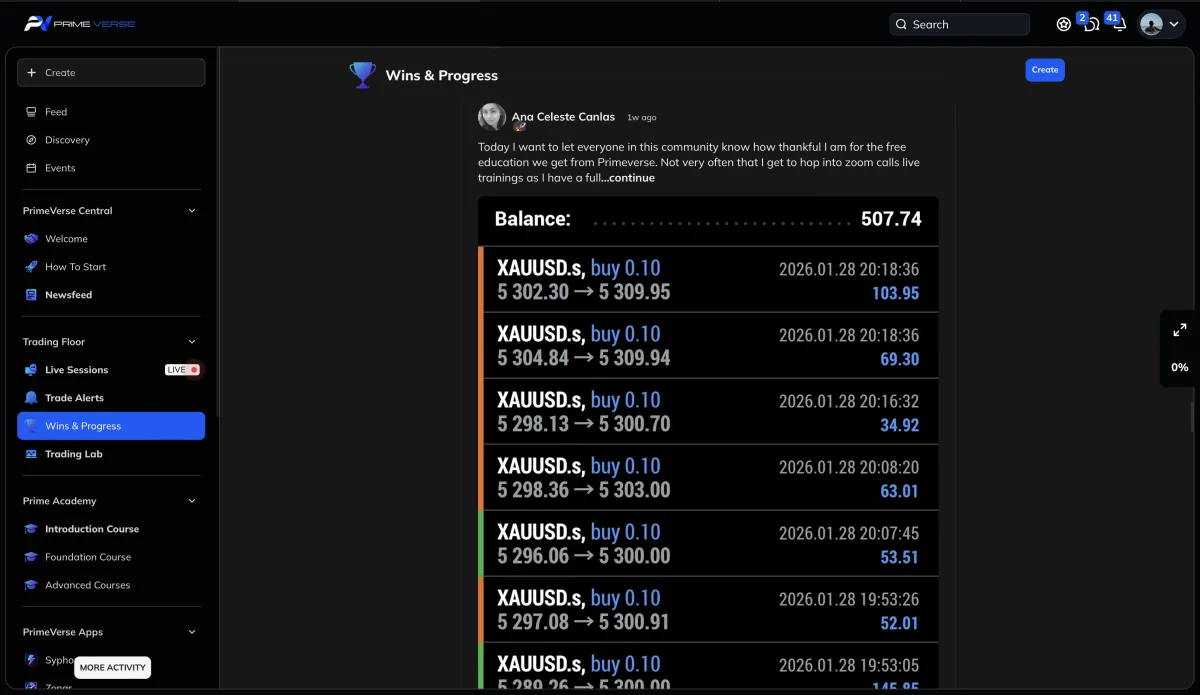
Task: Click the sidebar plus Create button
Action: 111,72
